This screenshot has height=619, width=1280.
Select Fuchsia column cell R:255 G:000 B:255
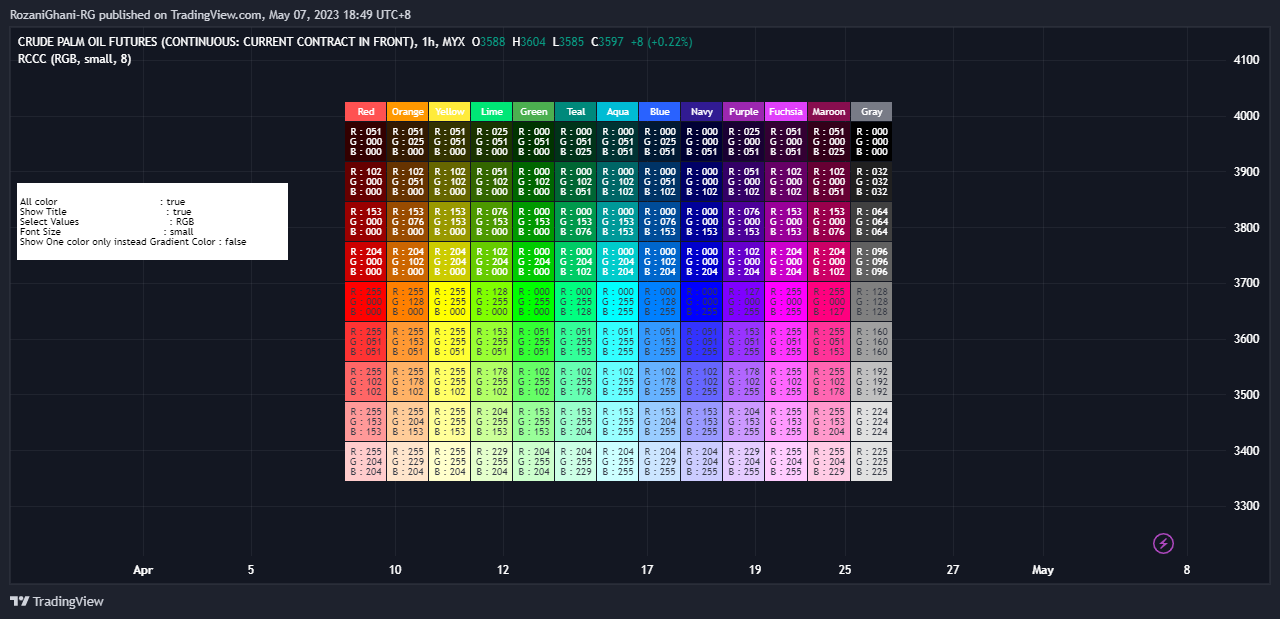coord(786,301)
